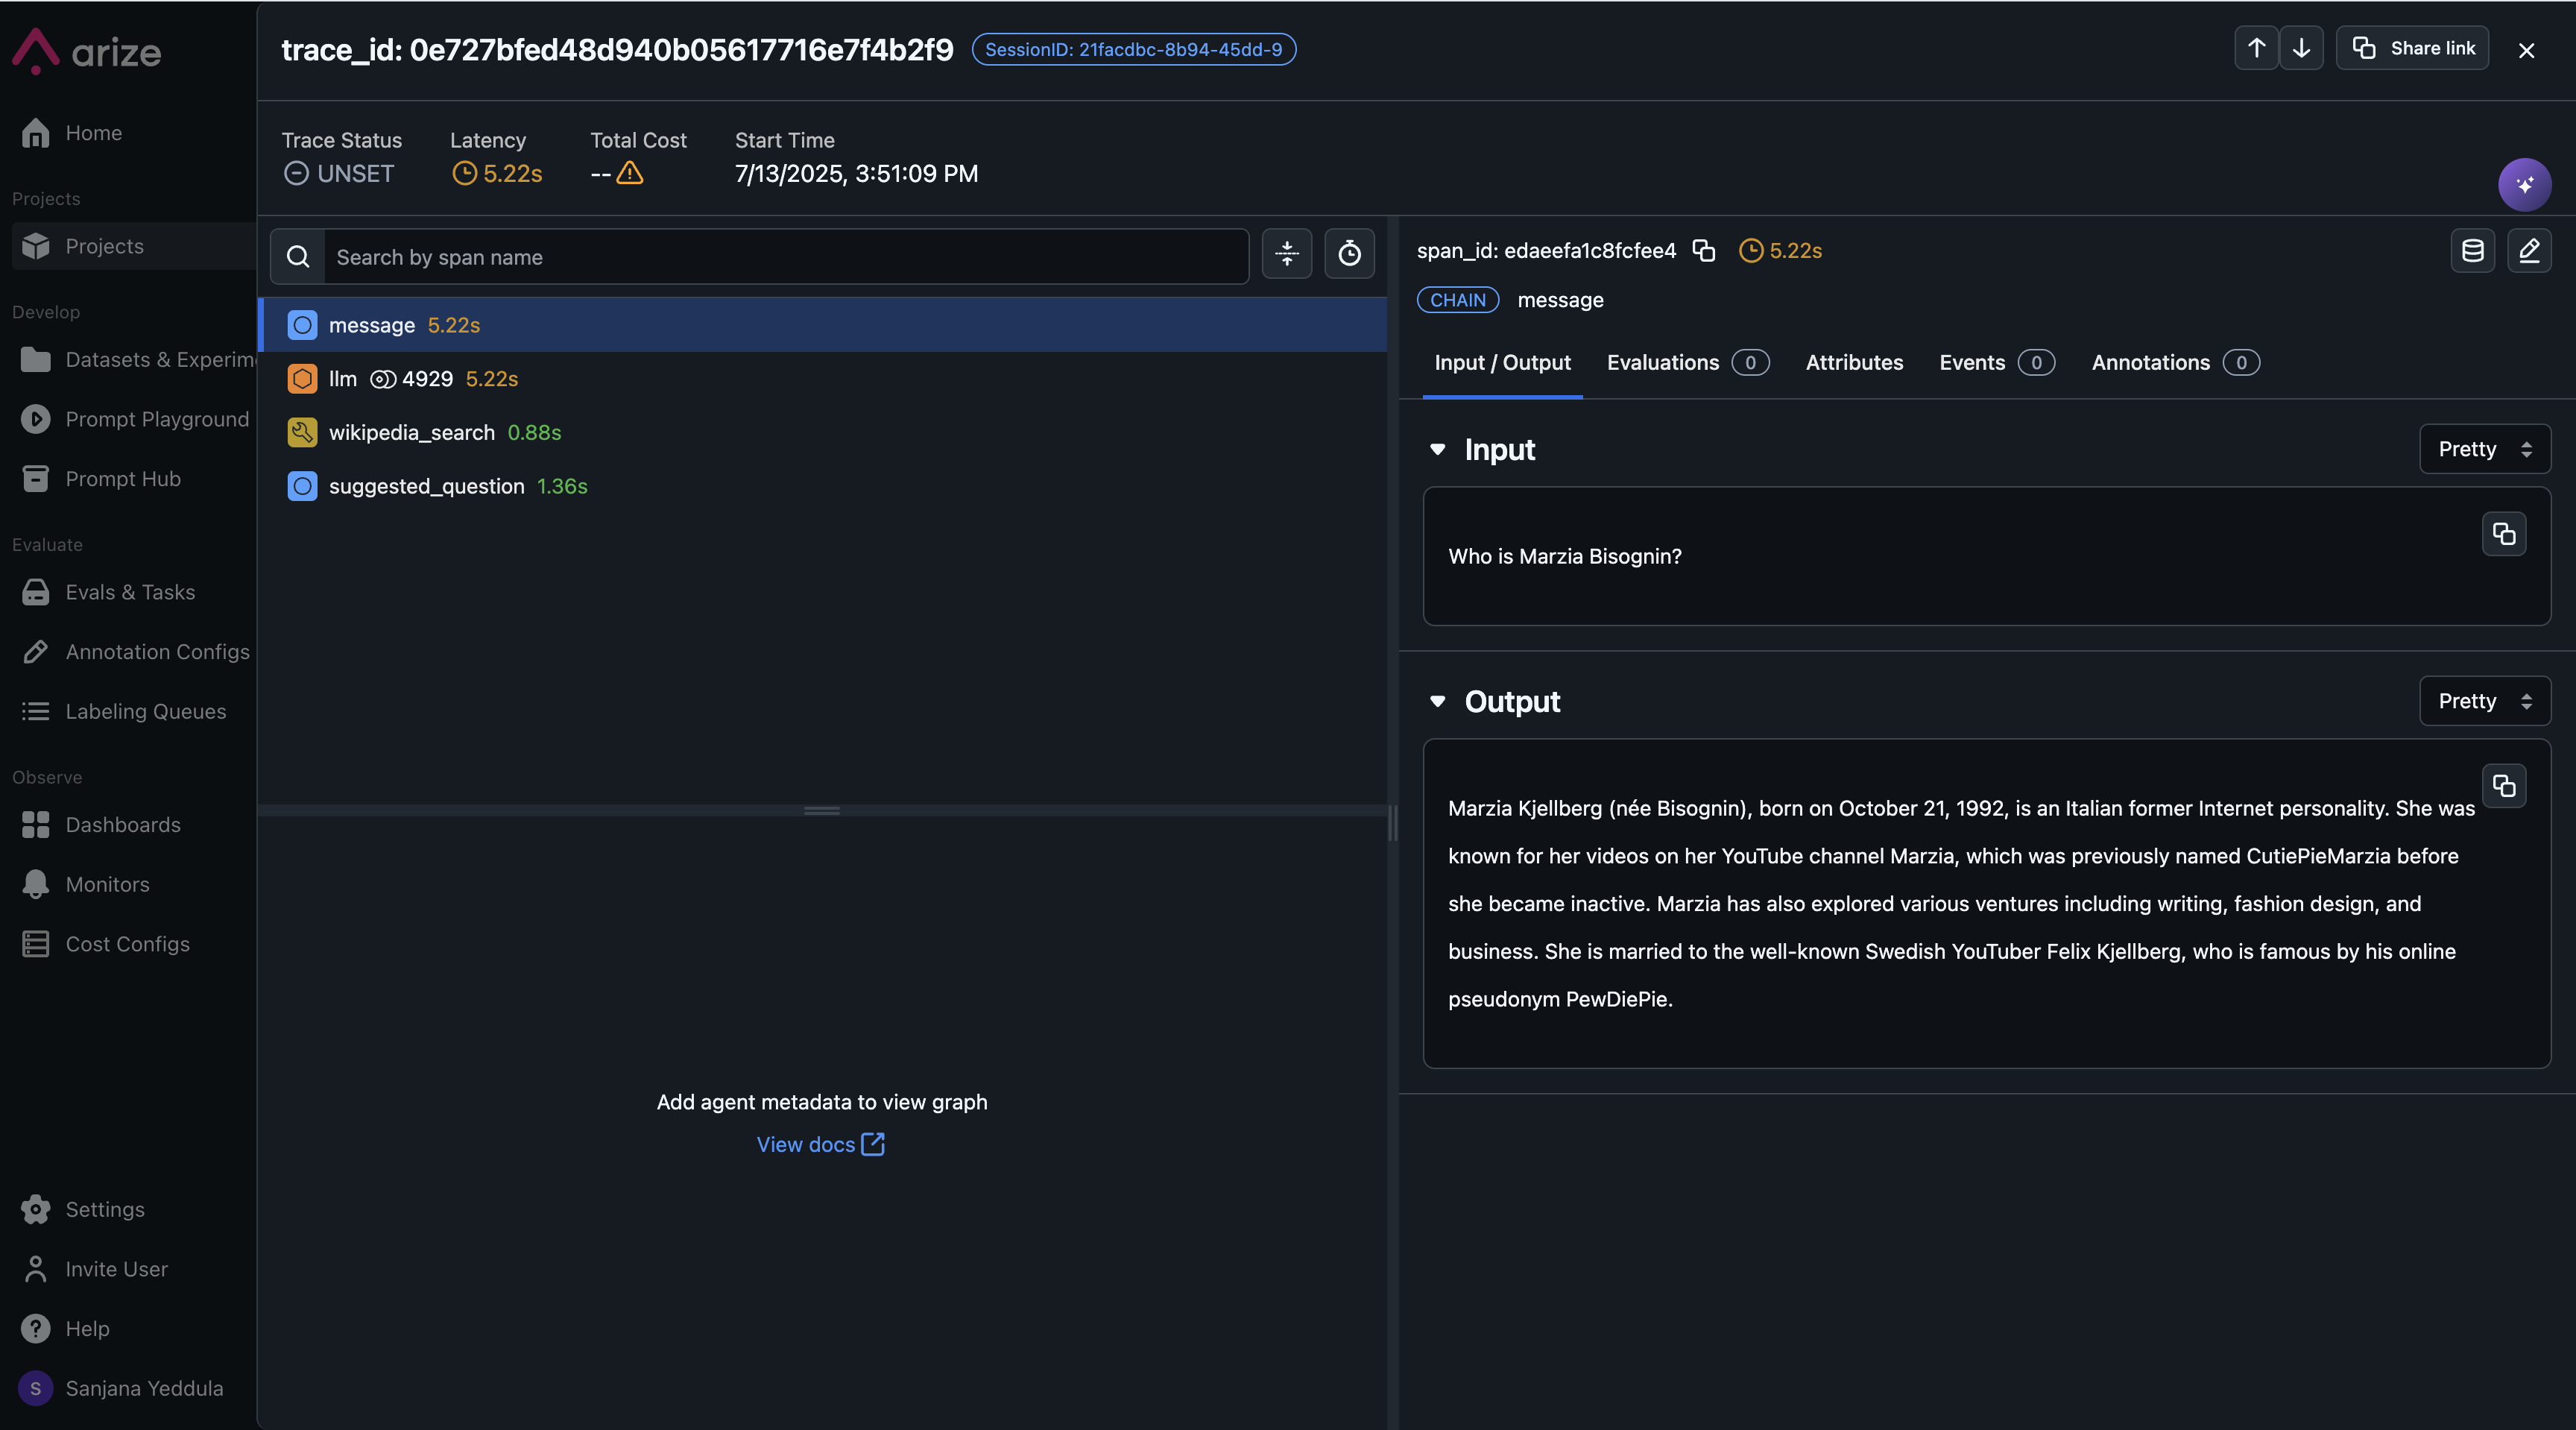2576x1430 pixels.
Task: Copy the Output text content
Action: click(x=2503, y=786)
